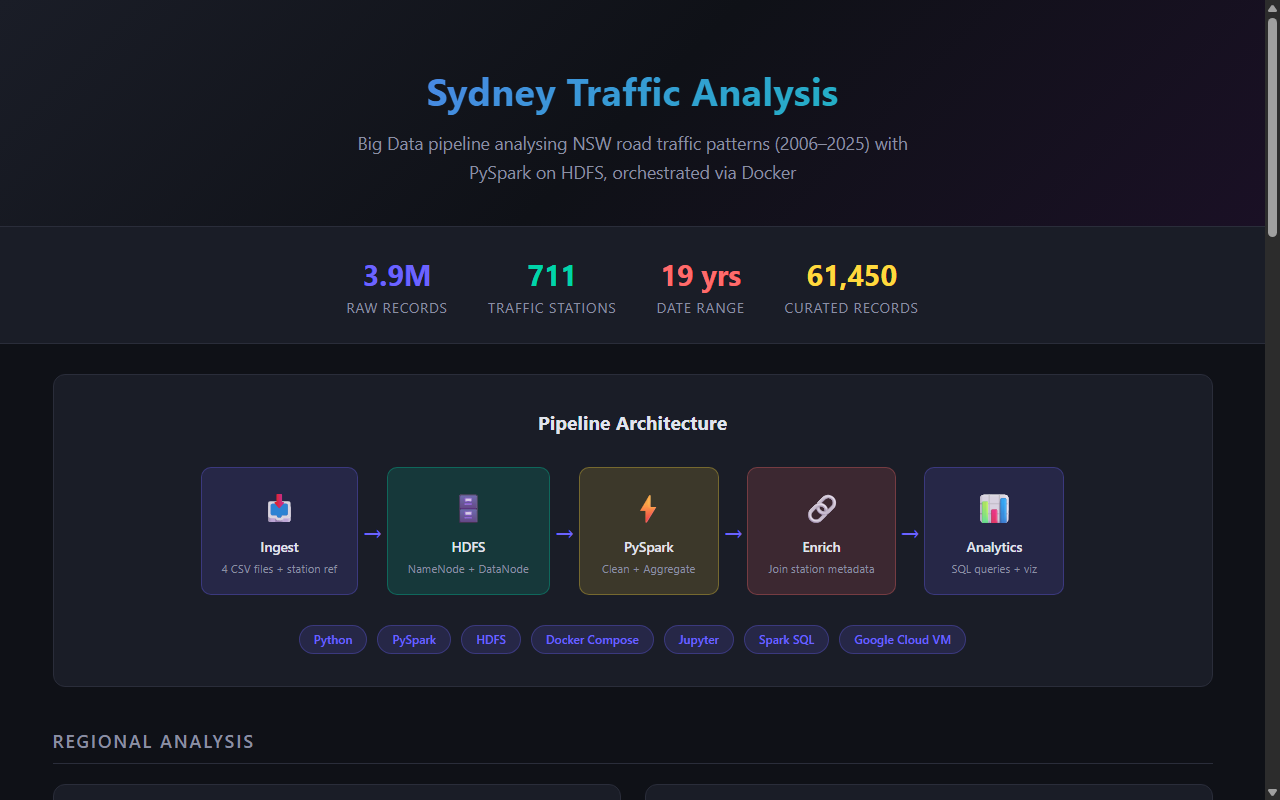This screenshot has height=800, width=1280.
Task: Select the Jupyter tag
Action: (x=699, y=640)
